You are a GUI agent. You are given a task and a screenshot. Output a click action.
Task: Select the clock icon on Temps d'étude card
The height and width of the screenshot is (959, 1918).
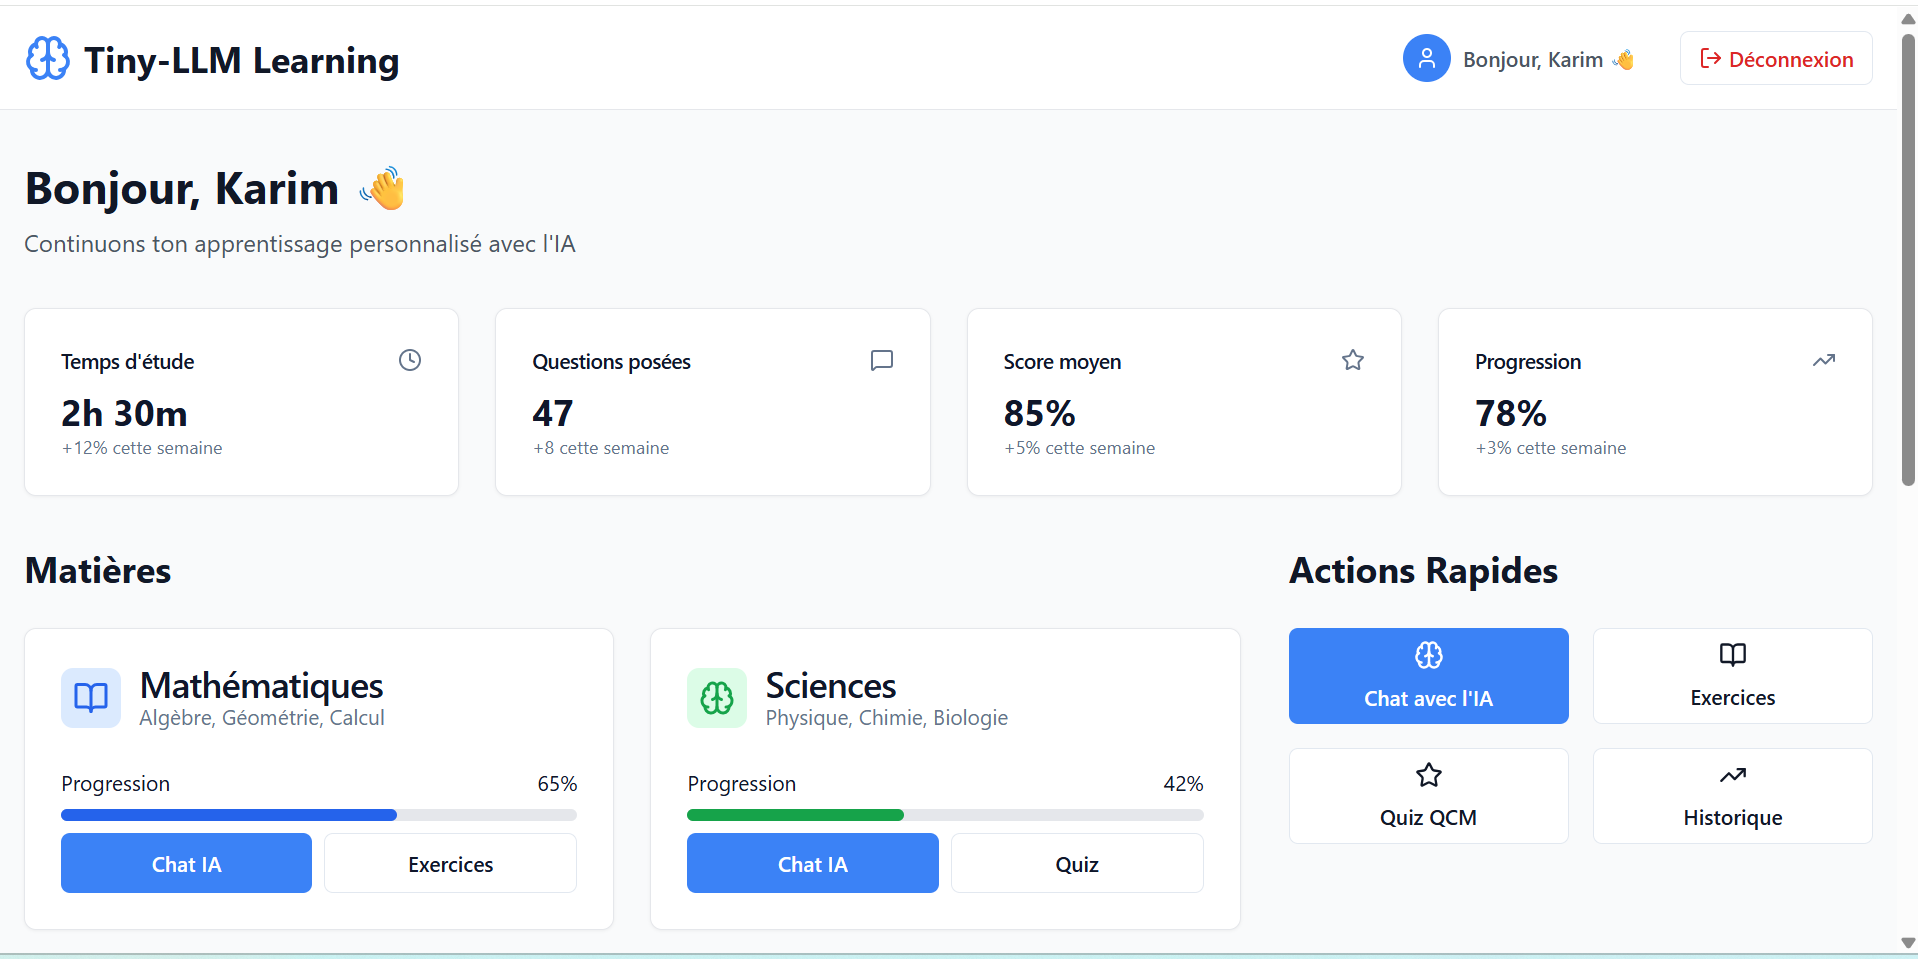click(410, 360)
